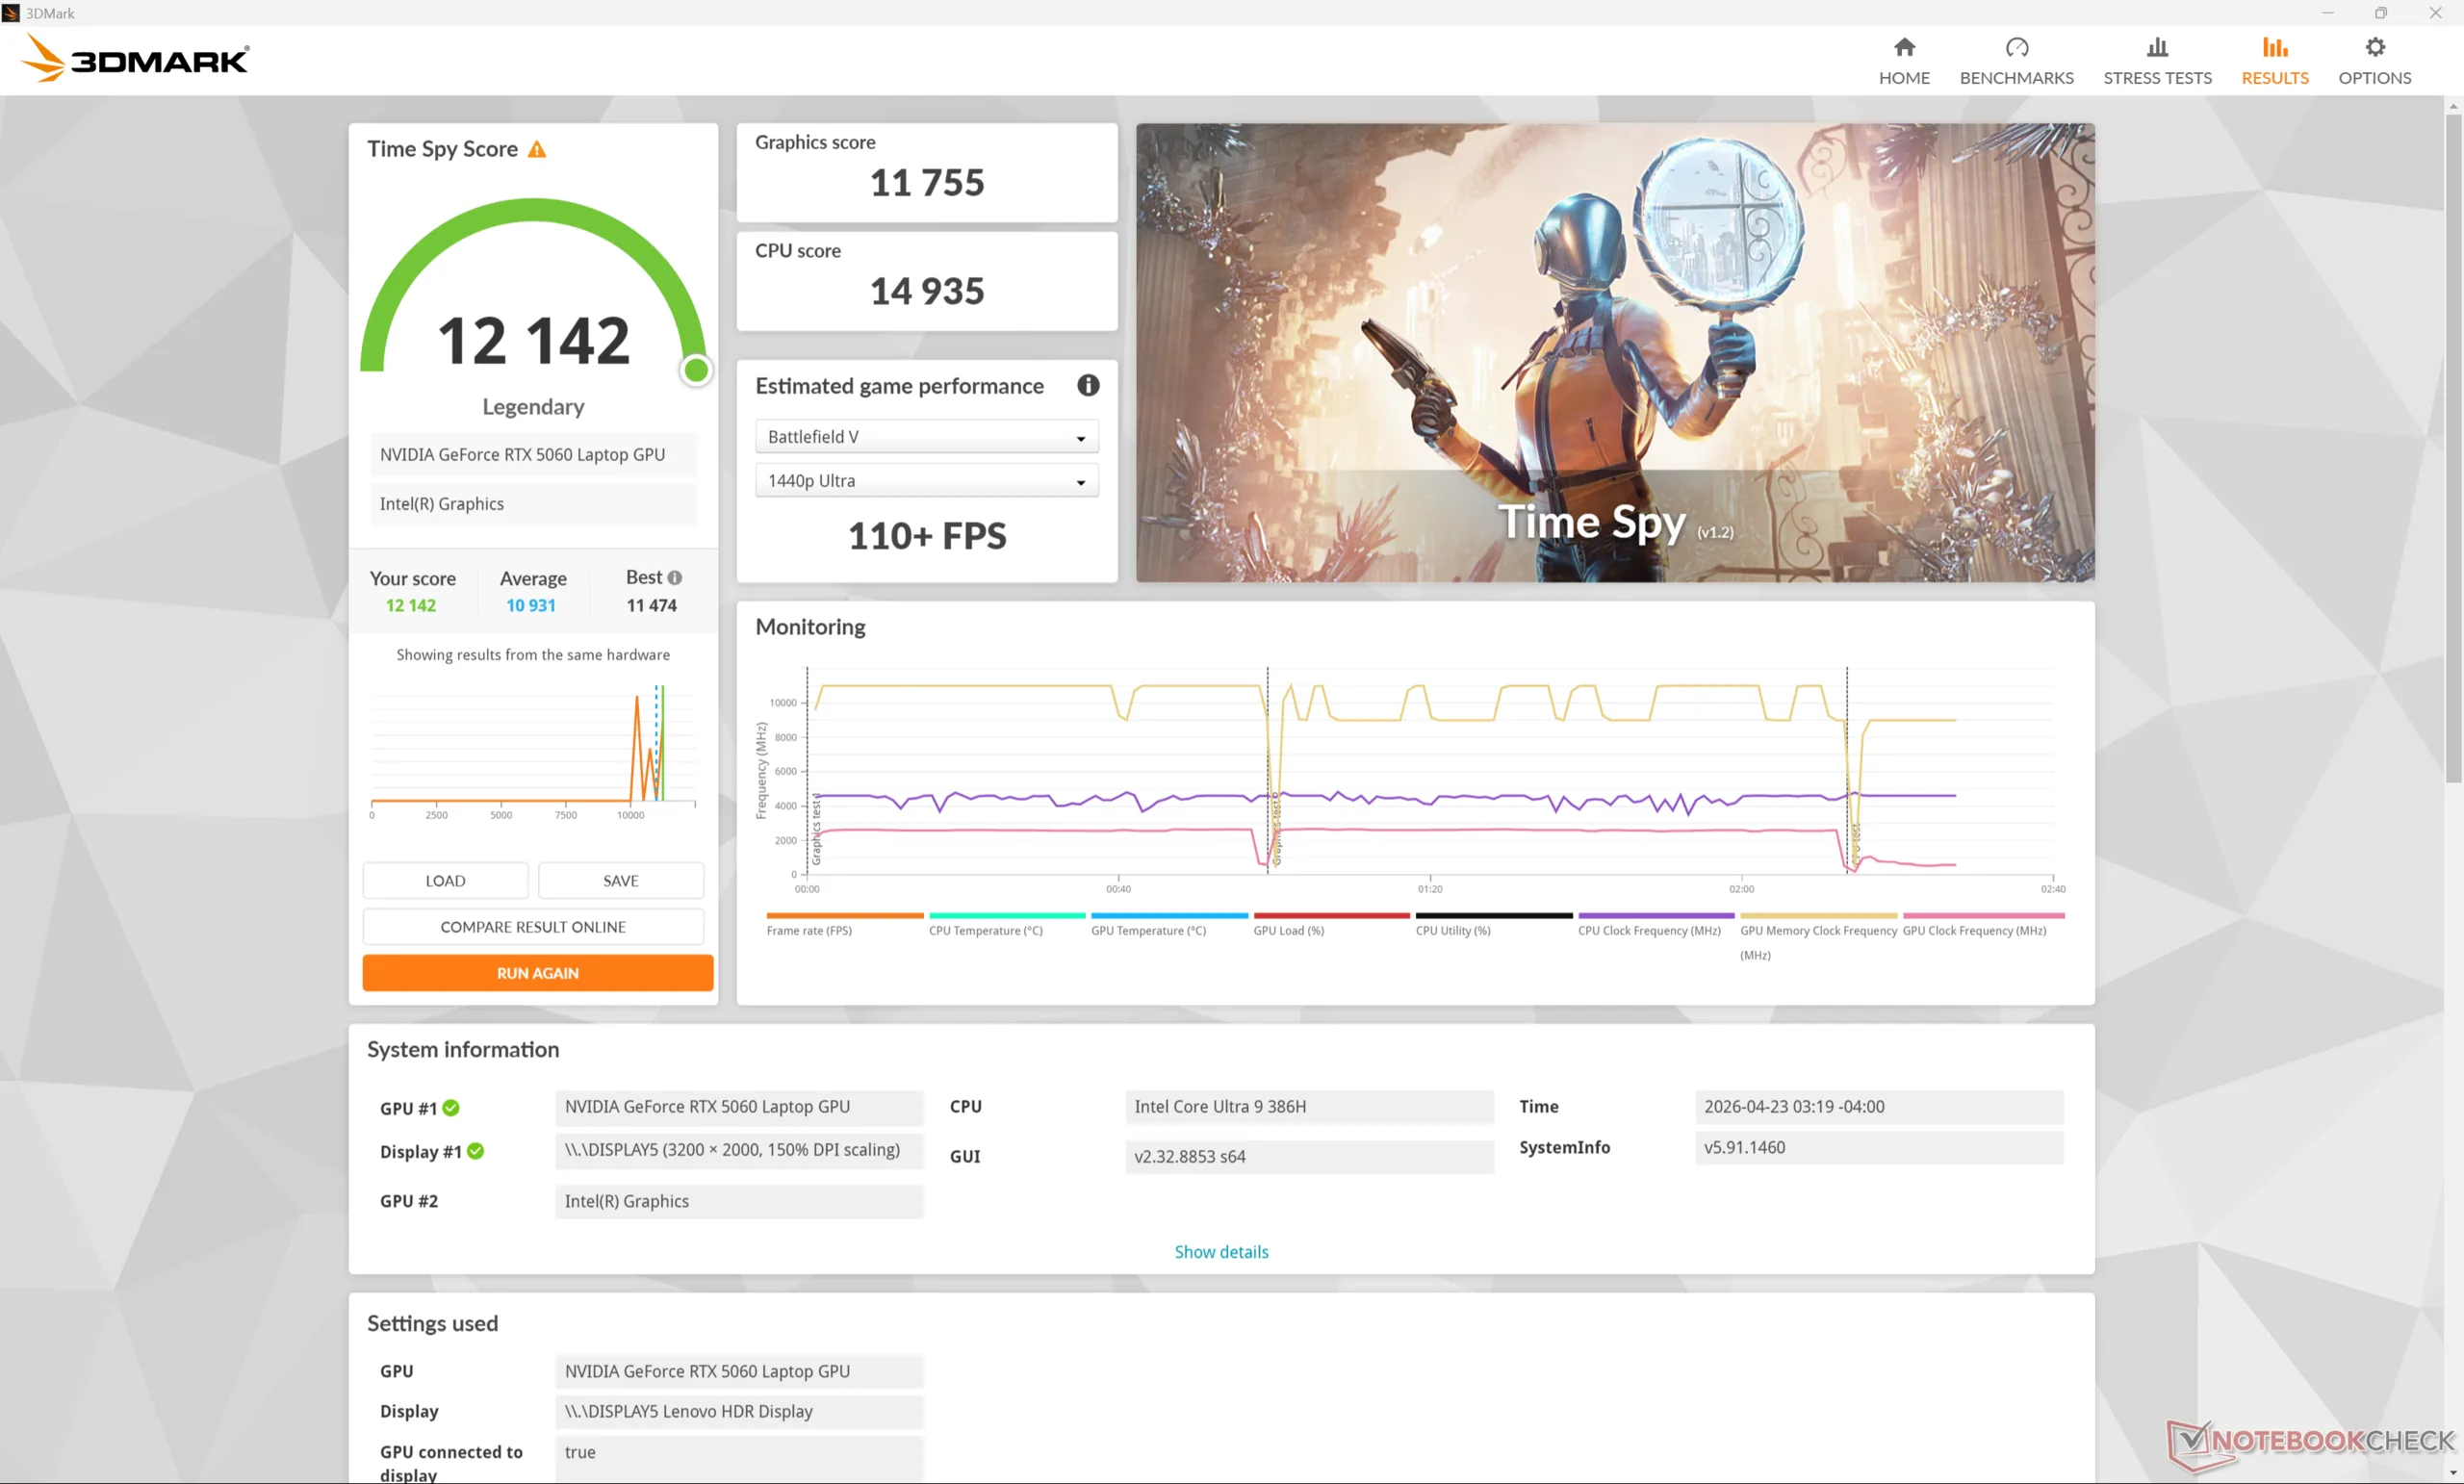Click the info icon next to Best
This screenshot has height=1484, width=2464.
tap(675, 577)
